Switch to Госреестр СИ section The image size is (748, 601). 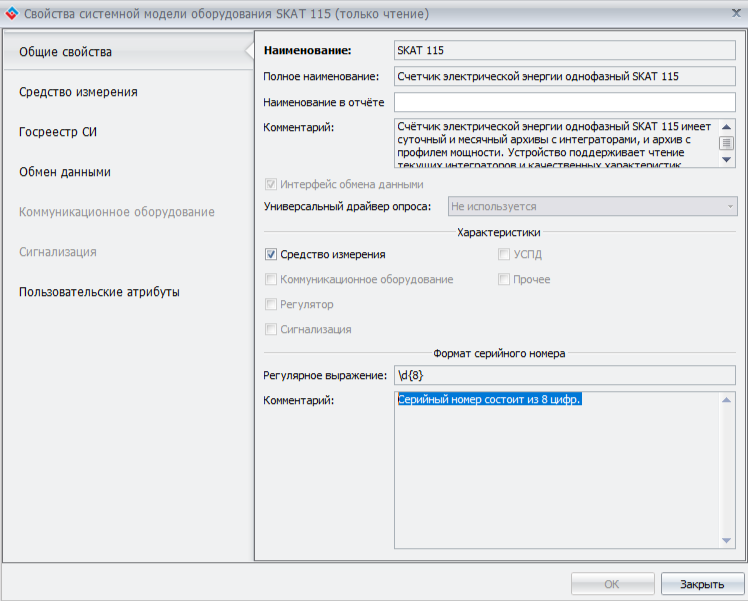point(58,132)
